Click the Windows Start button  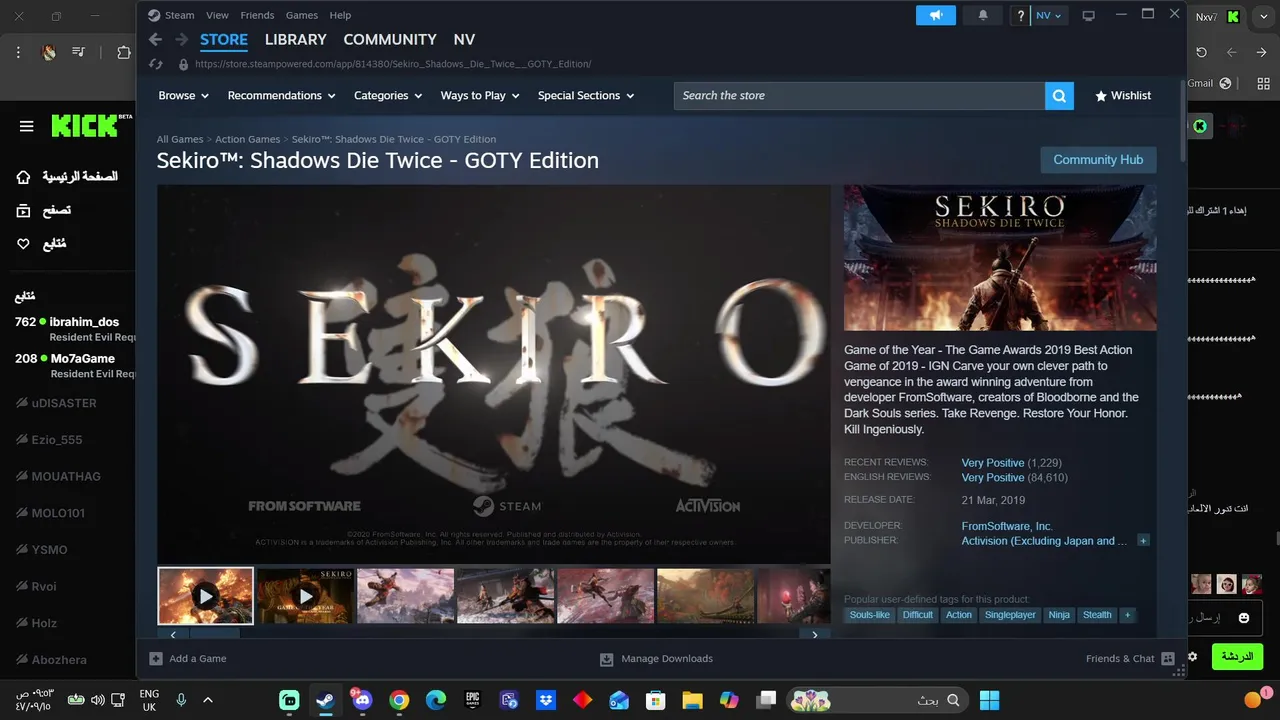(x=989, y=700)
